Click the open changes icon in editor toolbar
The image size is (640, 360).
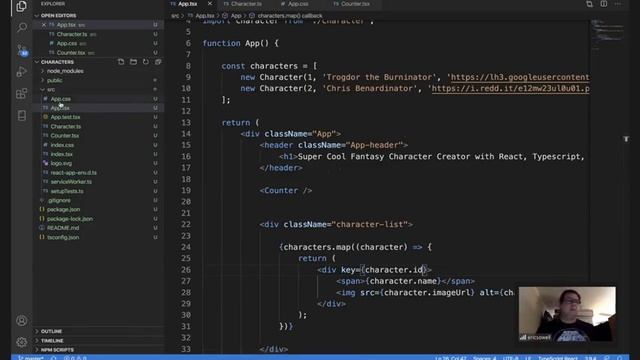(x=589, y=4)
